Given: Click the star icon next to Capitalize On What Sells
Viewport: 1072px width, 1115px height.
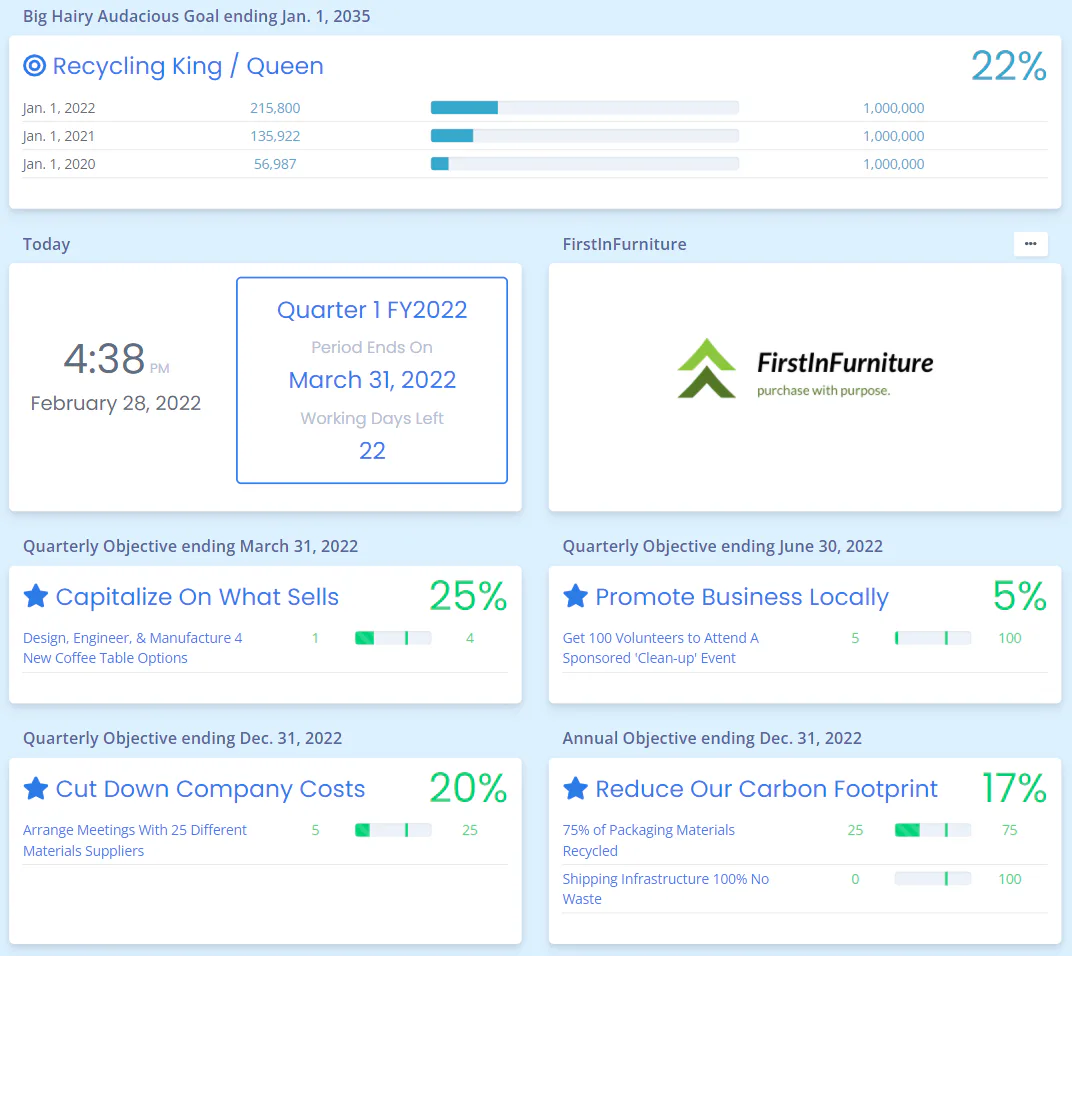Looking at the screenshot, I should coord(36,596).
